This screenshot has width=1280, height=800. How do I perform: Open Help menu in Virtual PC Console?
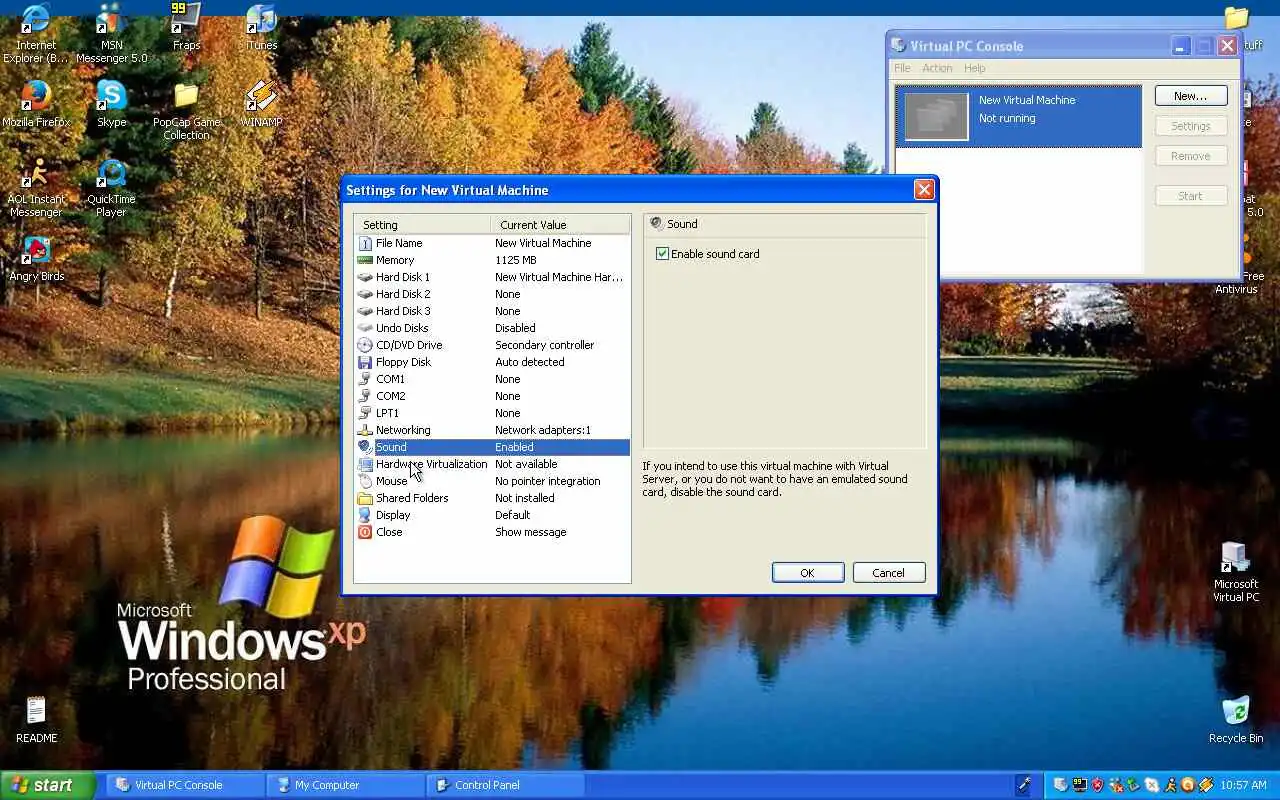click(975, 68)
